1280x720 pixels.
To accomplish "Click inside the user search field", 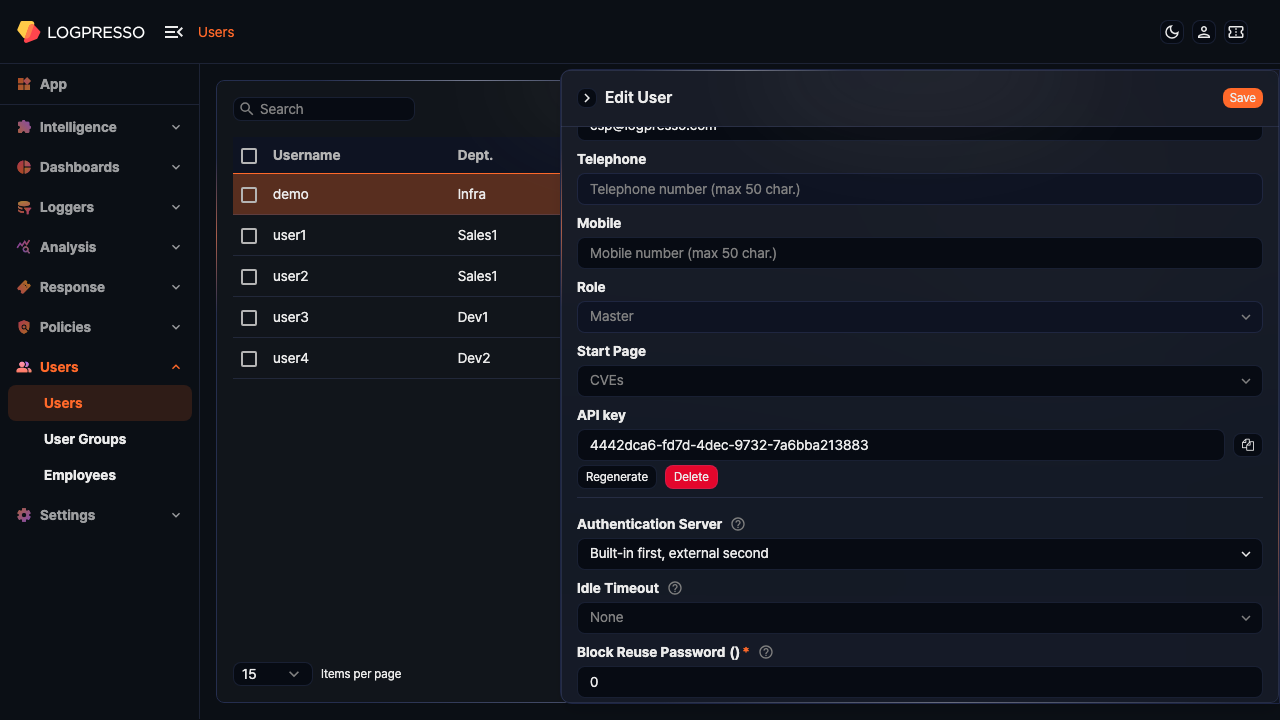I will click(x=323, y=108).
